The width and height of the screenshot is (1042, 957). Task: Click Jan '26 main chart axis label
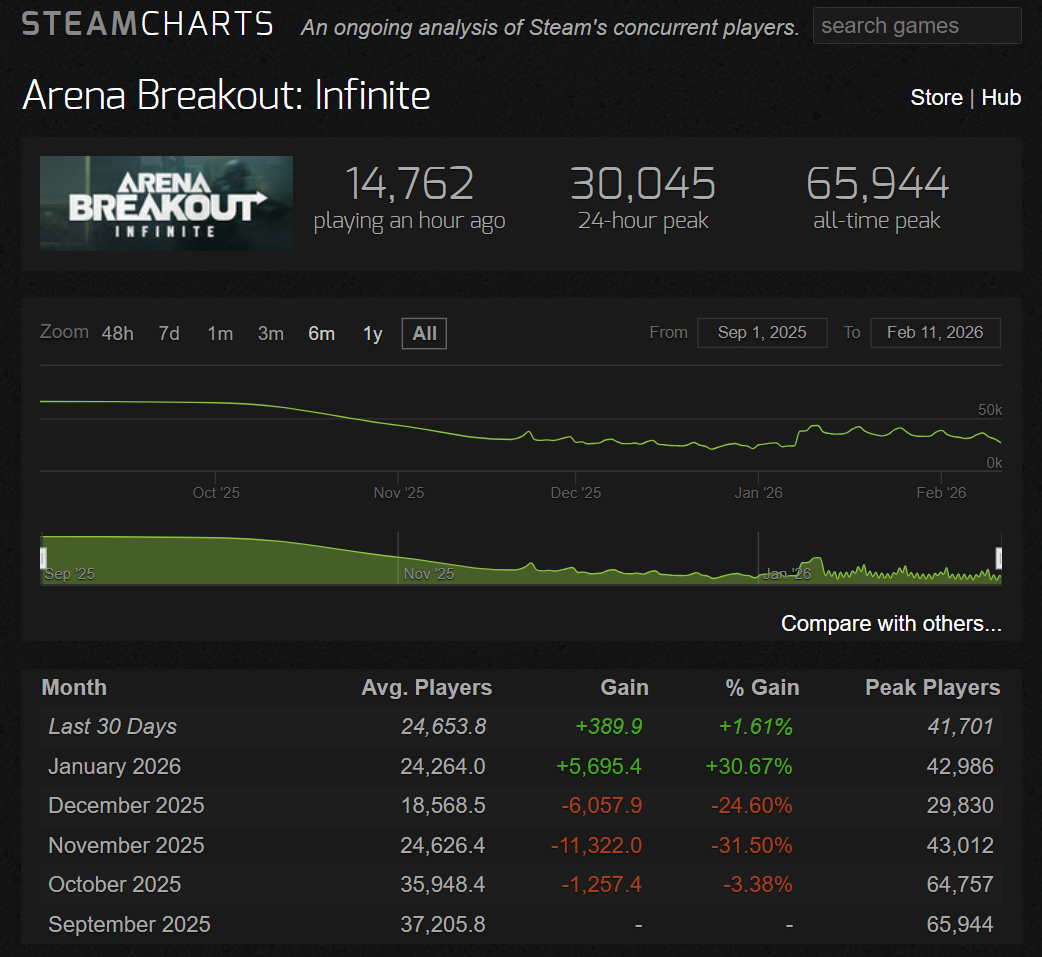point(758,493)
